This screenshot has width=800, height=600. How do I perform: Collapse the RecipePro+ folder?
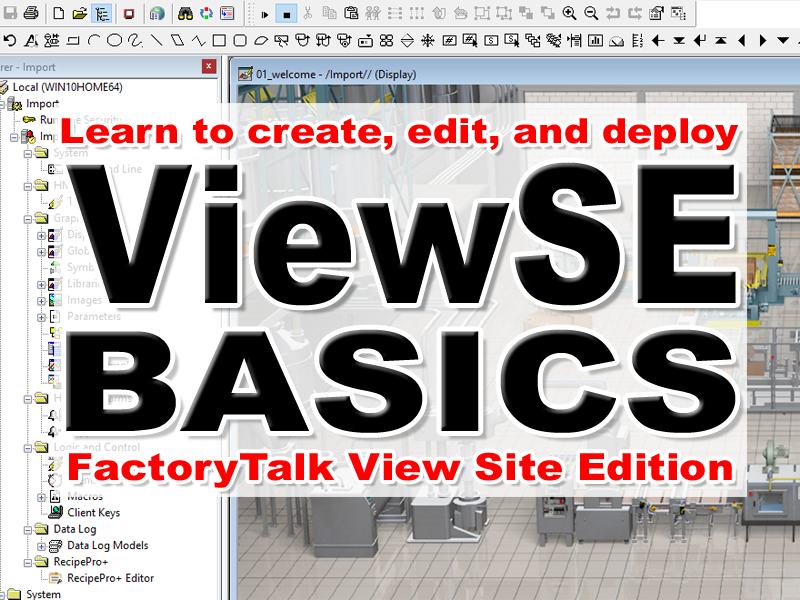pyautogui.click(x=28, y=563)
